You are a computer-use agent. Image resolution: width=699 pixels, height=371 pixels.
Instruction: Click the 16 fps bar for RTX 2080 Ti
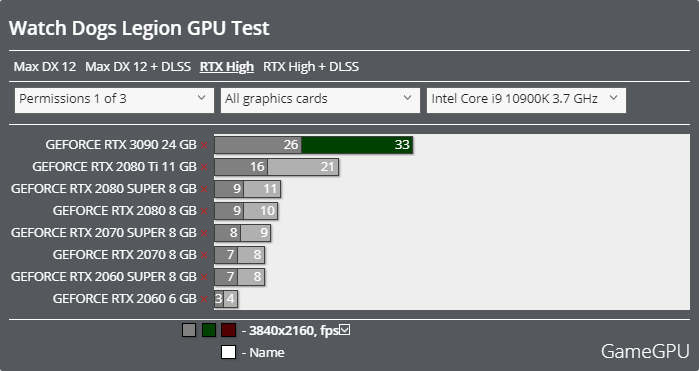(x=241, y=167)
